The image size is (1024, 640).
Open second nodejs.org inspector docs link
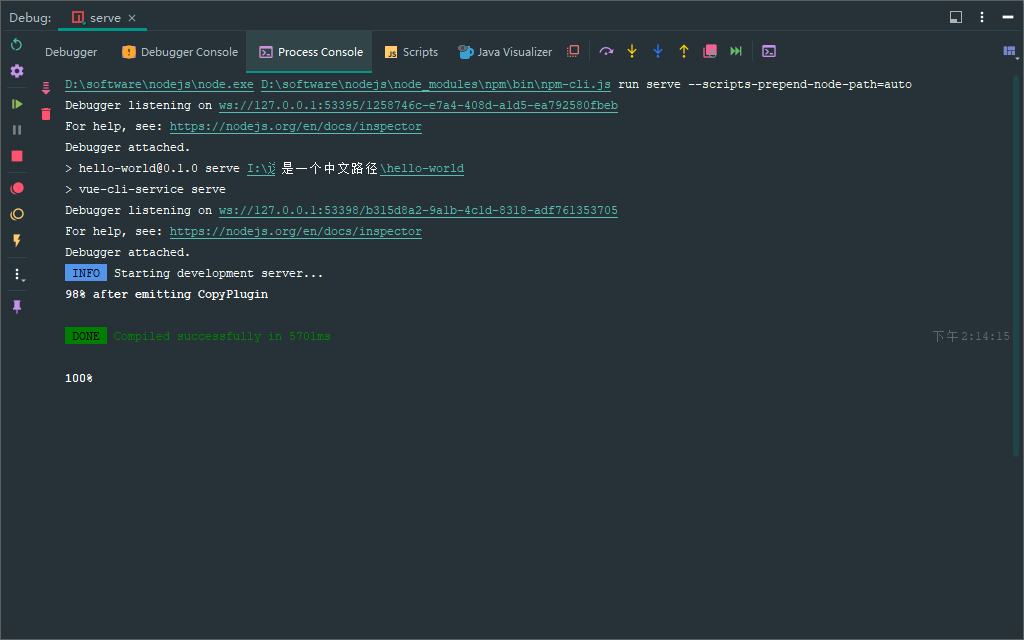(x=295, y=231)
